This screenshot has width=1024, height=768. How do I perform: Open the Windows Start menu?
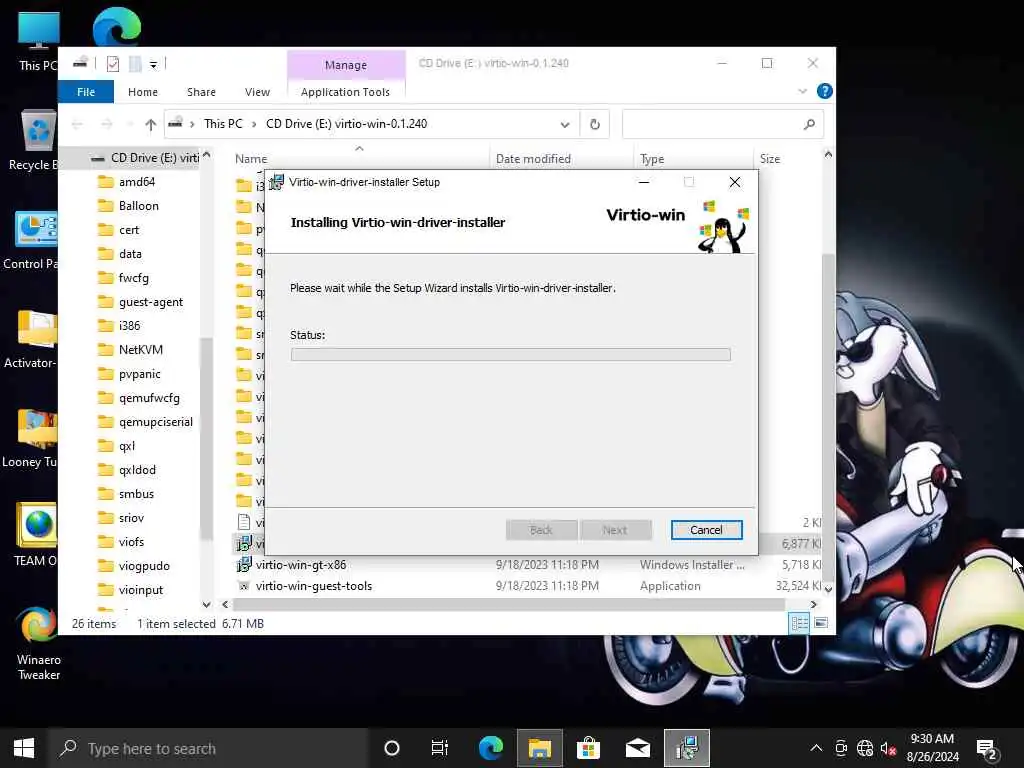pos(24,748)
